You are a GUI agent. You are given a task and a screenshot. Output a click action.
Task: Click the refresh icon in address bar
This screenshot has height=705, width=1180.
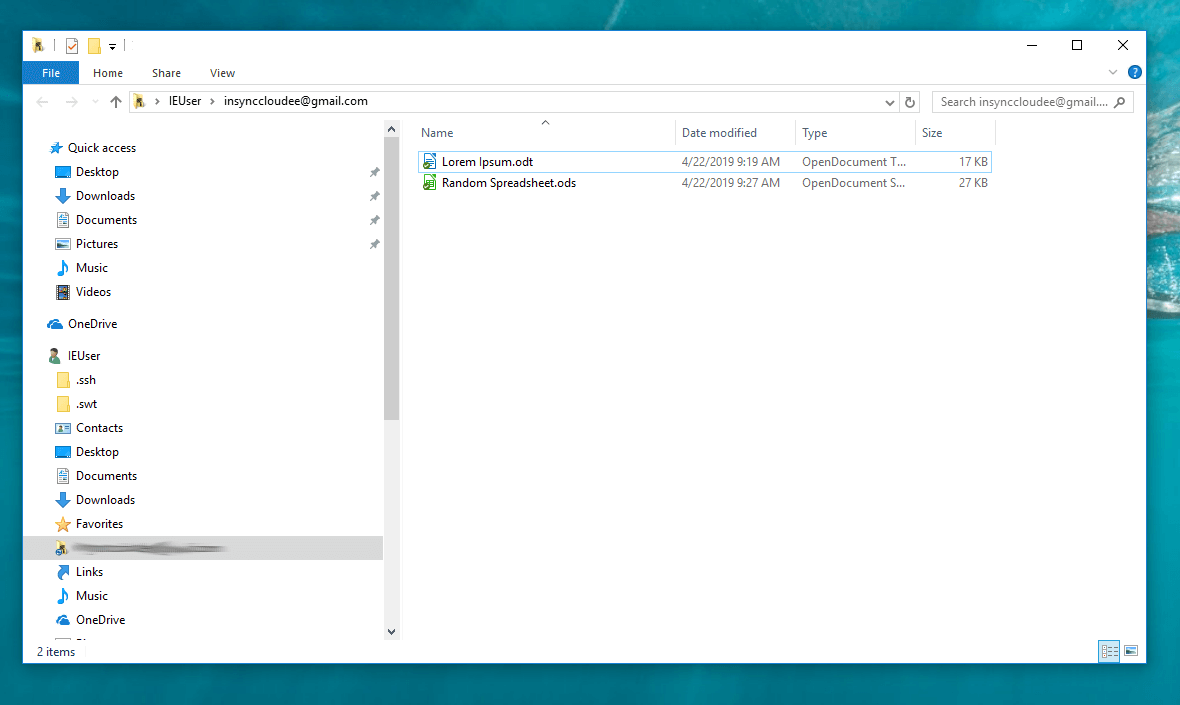coord(910,102)
